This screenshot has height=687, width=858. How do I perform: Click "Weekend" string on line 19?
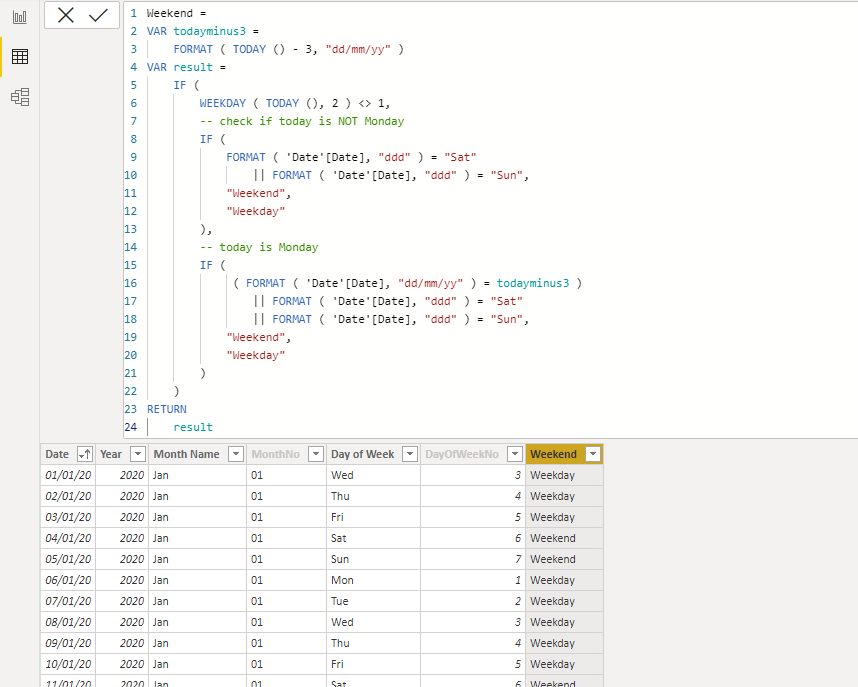tap(256, 337)
